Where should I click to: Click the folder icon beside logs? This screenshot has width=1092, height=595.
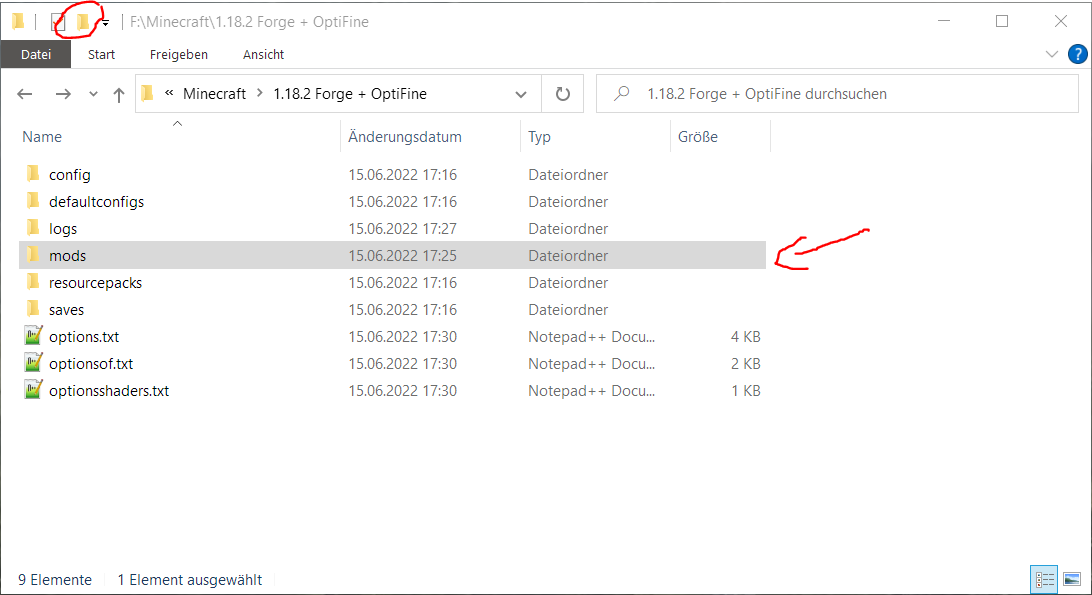33,228
